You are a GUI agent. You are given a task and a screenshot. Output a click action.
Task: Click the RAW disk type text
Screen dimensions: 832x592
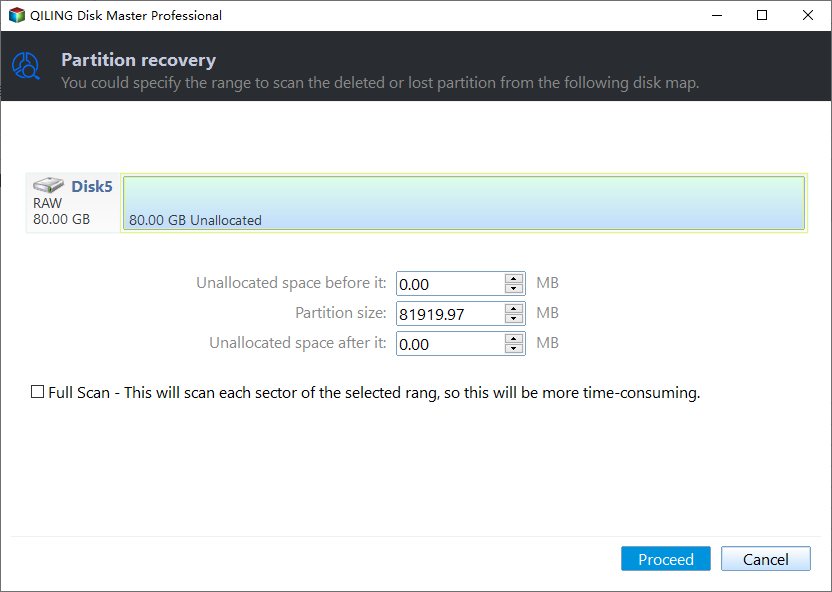point(47,203)
